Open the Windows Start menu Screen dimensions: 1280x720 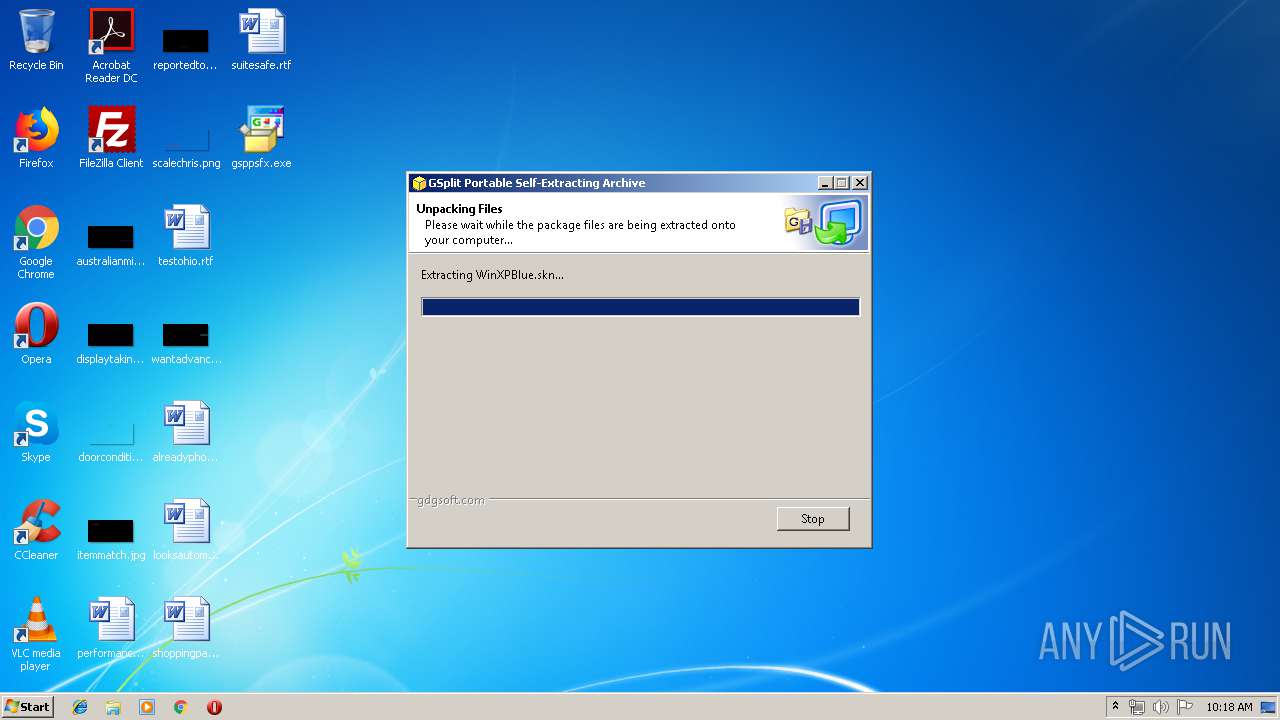[x=27, y=707]
